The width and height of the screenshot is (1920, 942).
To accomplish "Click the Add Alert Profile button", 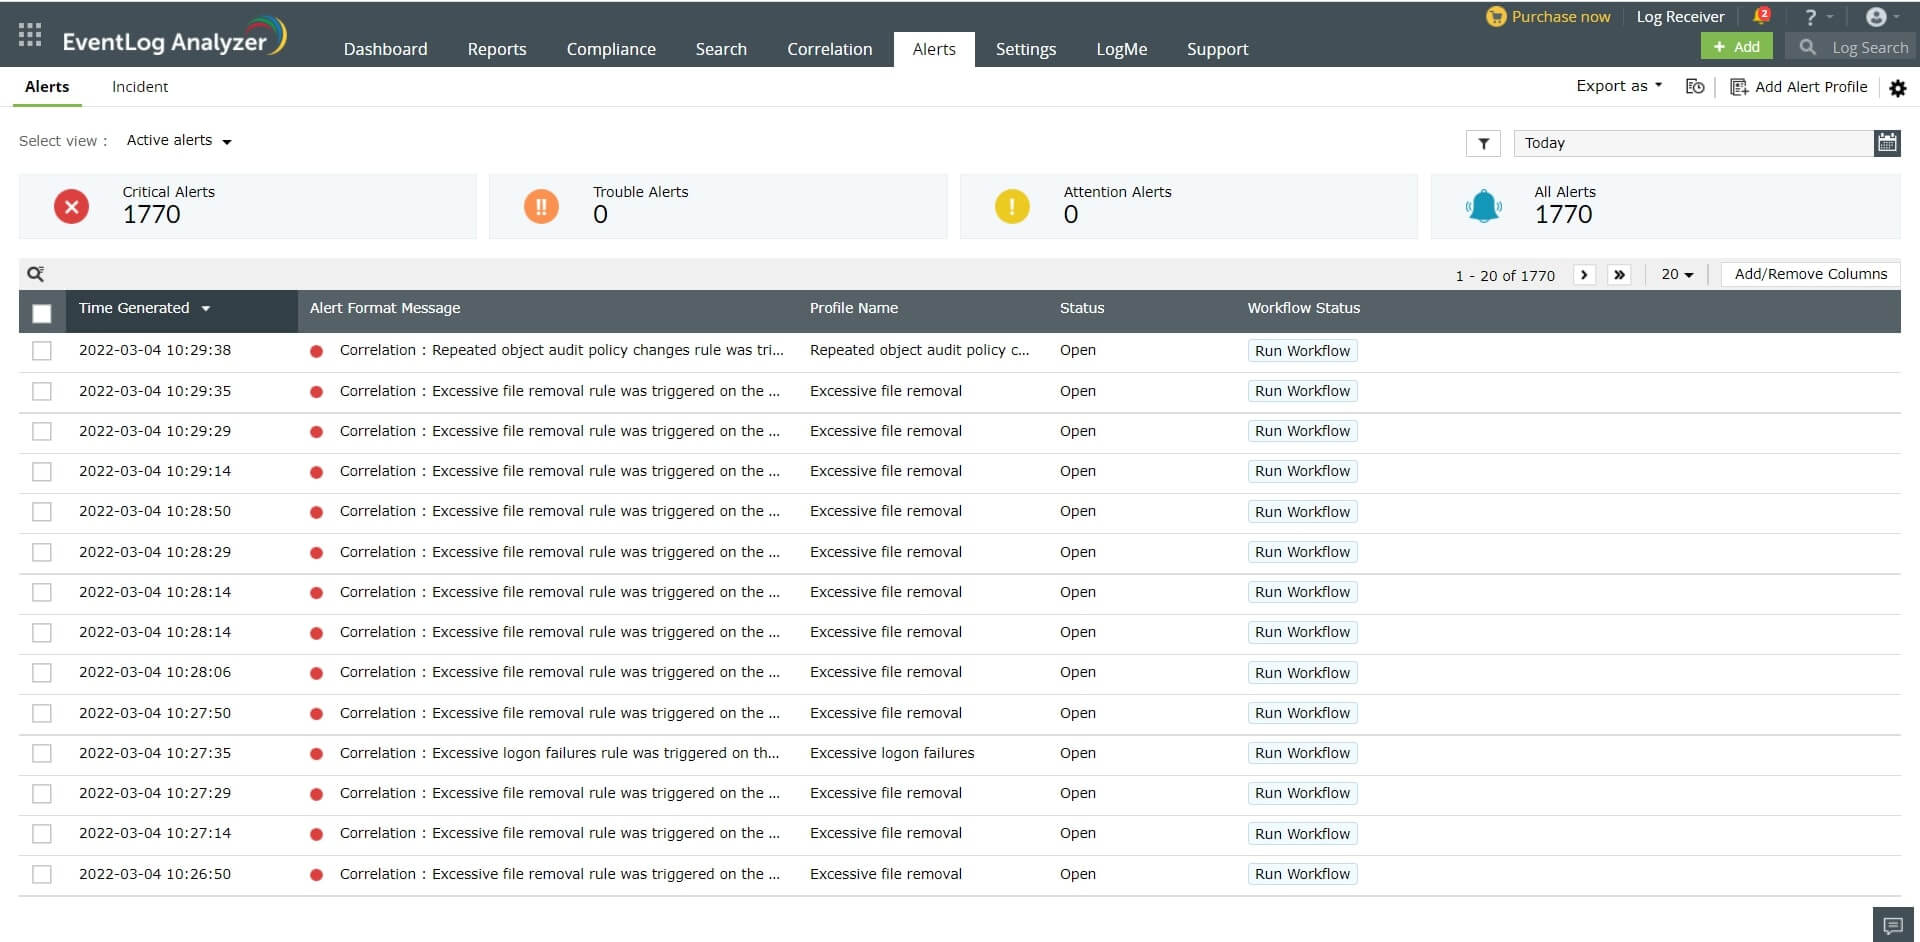I will (1799, 87).
